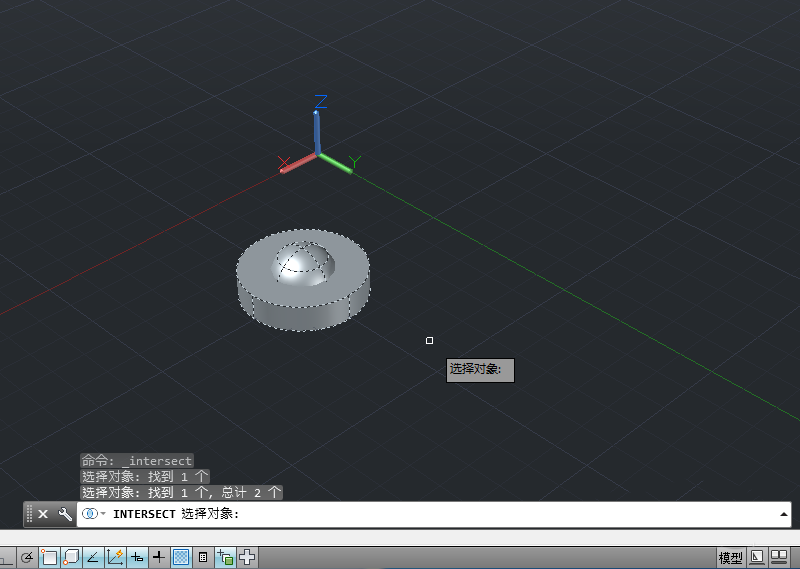Click '选择对象: 找到 1 个' history line
Screen dimensions: 800x569
[x=145, y=476]
